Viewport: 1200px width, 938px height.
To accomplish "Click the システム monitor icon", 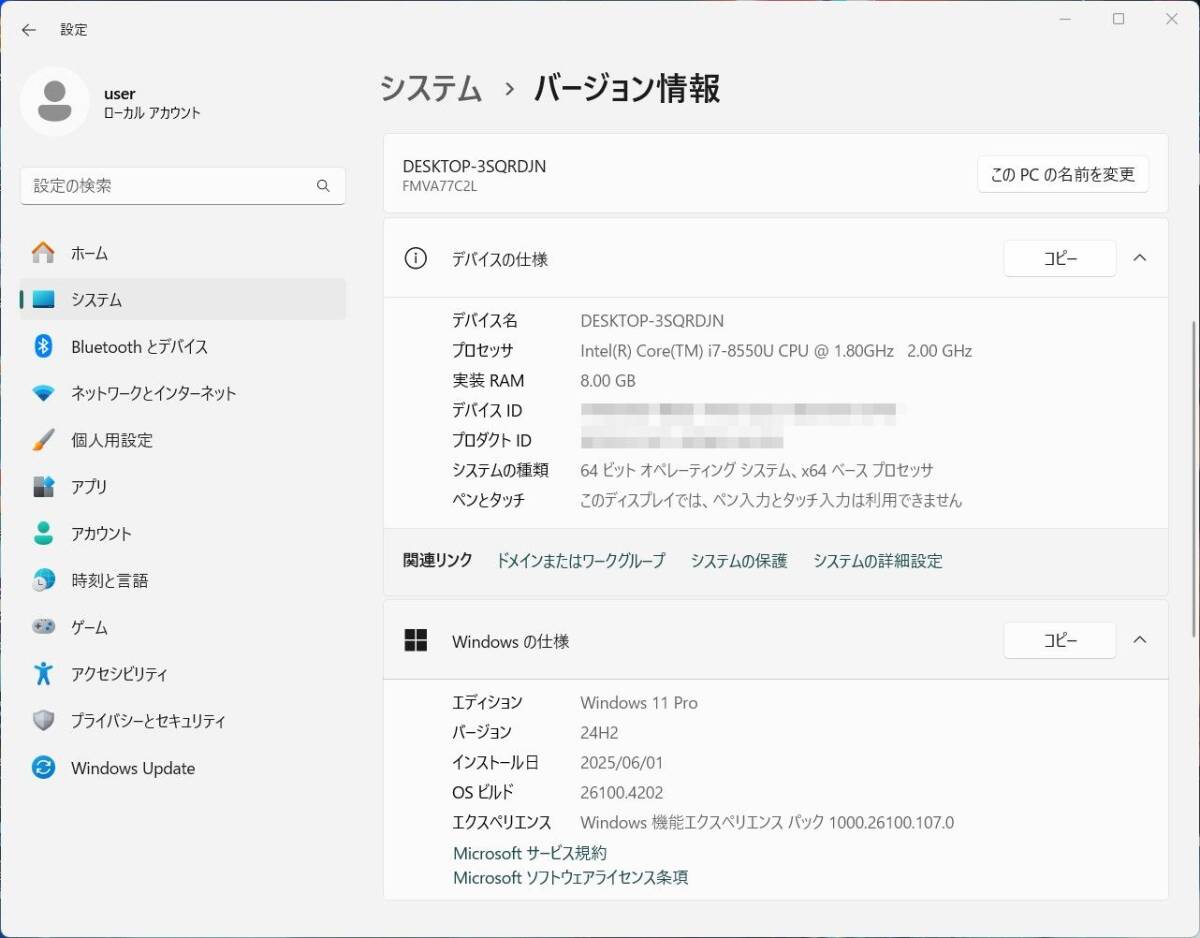I will tap(43, 300).
